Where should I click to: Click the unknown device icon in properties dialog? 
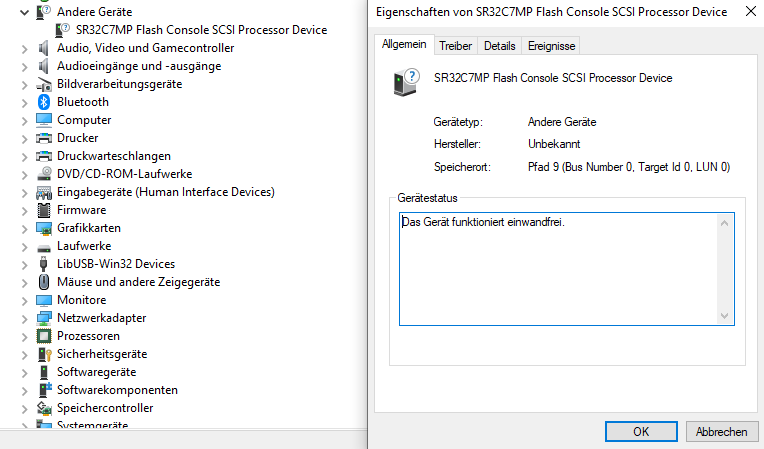click(406, 84)
